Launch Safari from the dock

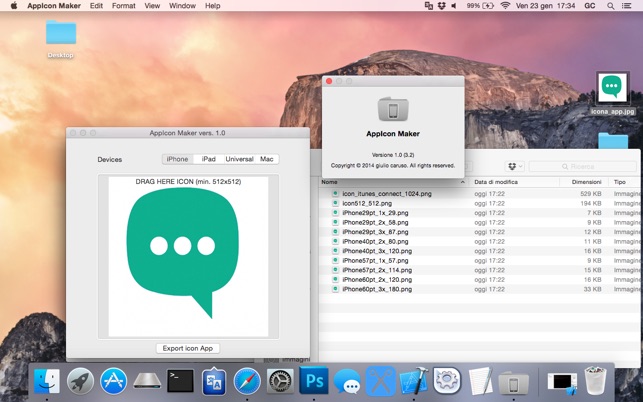[x=247, y=381]
